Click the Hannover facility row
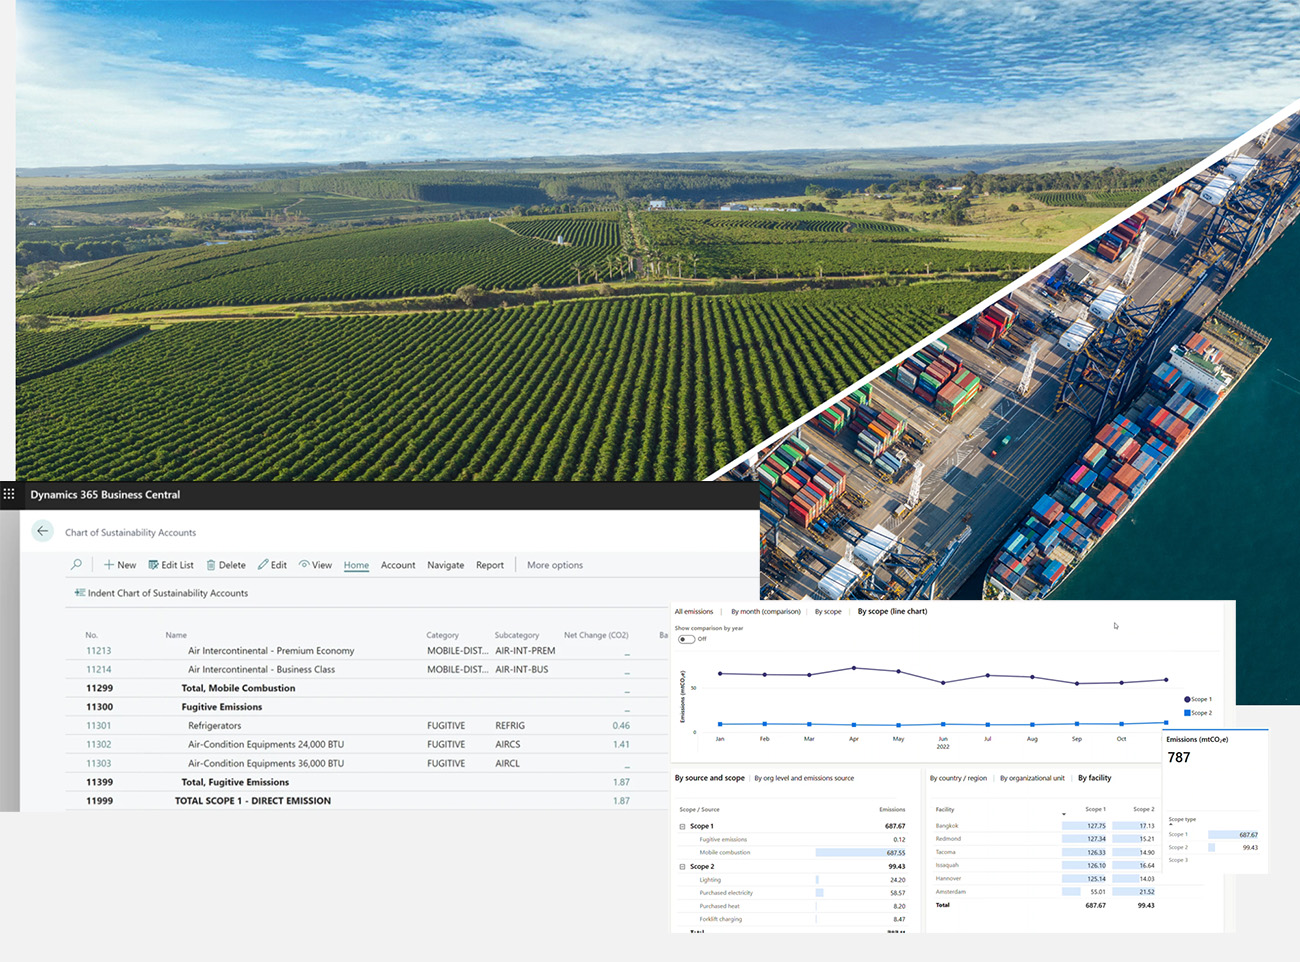 tap(1045, 879)
